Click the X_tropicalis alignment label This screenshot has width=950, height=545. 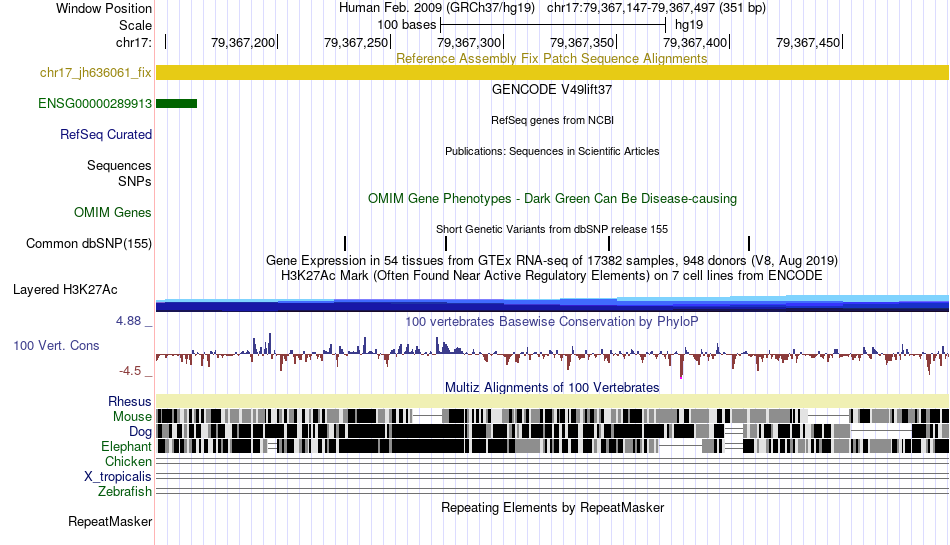click(x=118, y=477)
